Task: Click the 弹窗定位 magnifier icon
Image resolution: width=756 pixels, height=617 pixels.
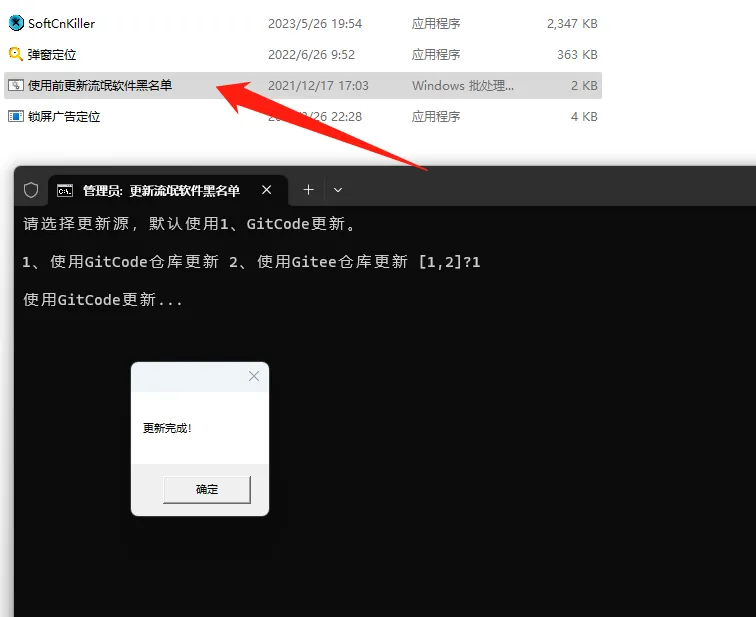Action: (x=15, y=54)
